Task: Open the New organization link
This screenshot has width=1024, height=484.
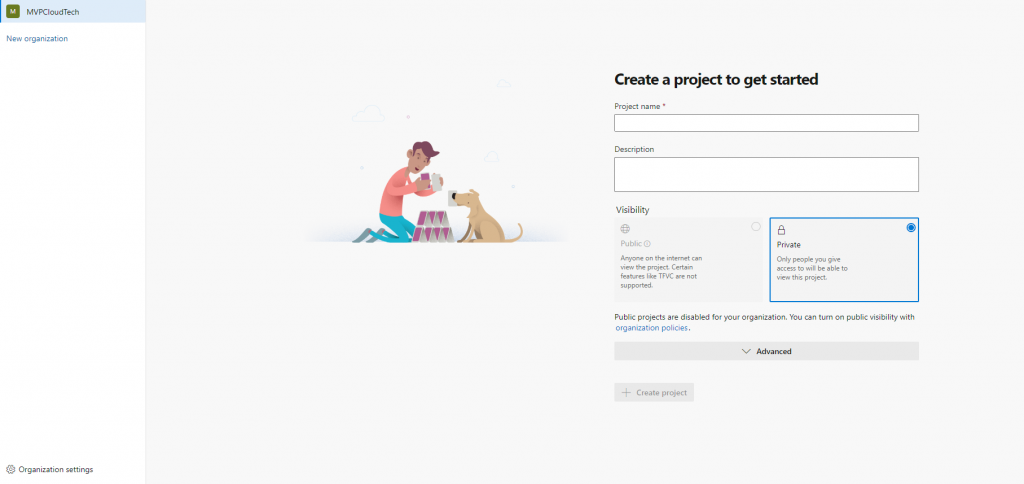Action: [37, 38]
